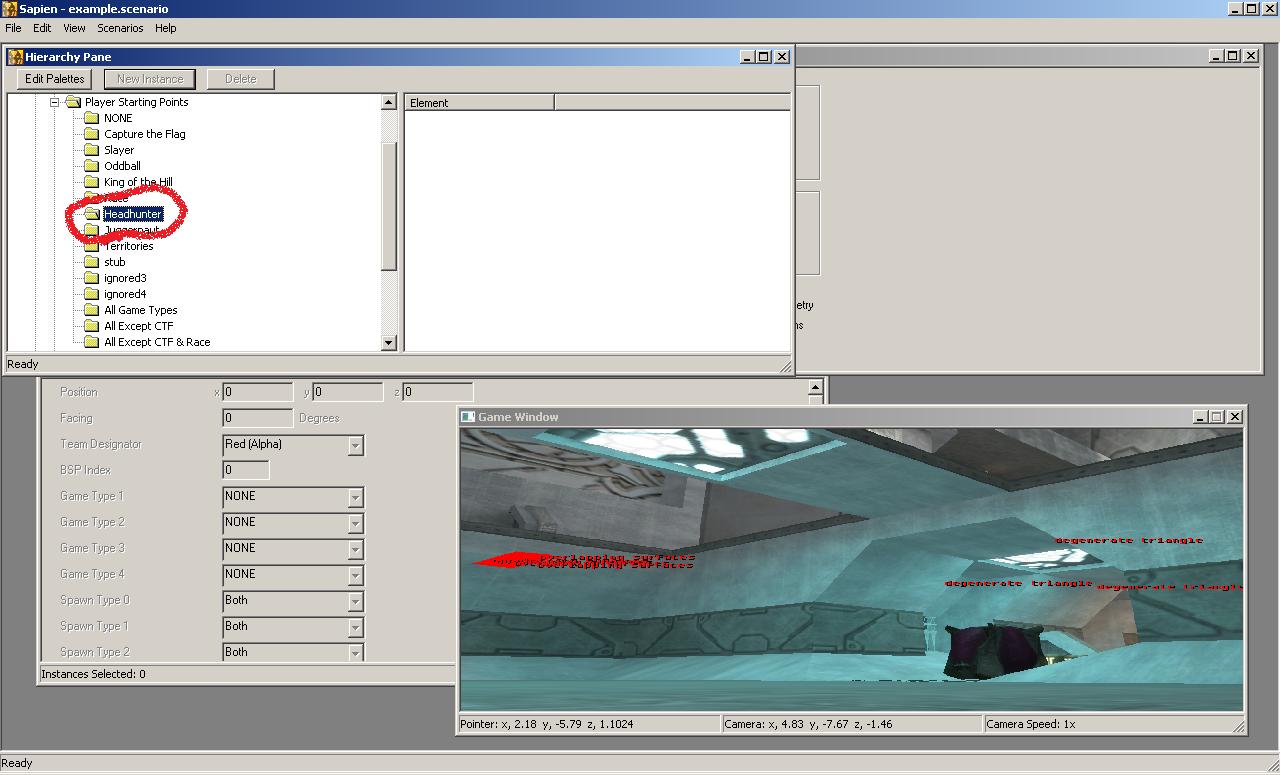Select the All Game Types folder icon
This screenshot has height=775, width=1281.
pyautogui.click(x=92, y=310)
